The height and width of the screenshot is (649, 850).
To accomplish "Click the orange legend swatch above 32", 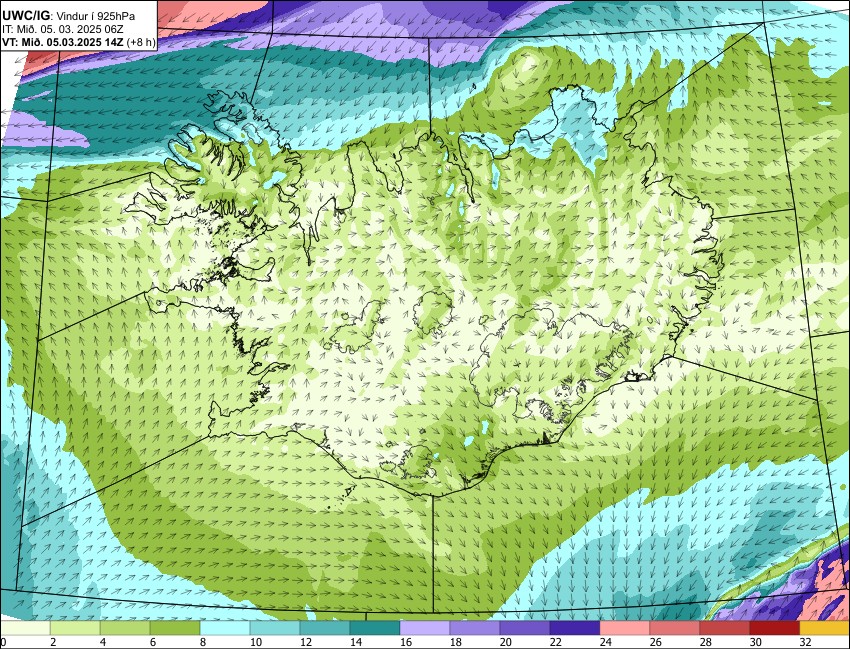I will [x=825, y=628].
